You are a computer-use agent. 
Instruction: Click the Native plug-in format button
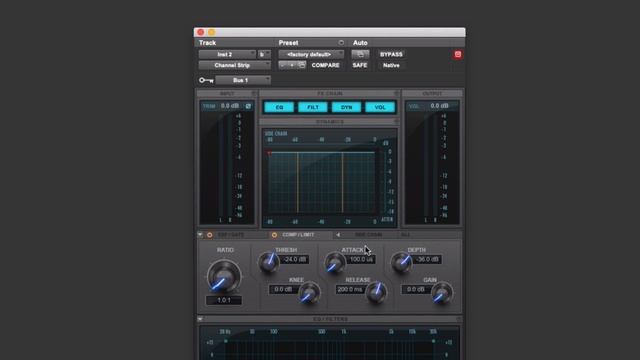coord(391,65)
